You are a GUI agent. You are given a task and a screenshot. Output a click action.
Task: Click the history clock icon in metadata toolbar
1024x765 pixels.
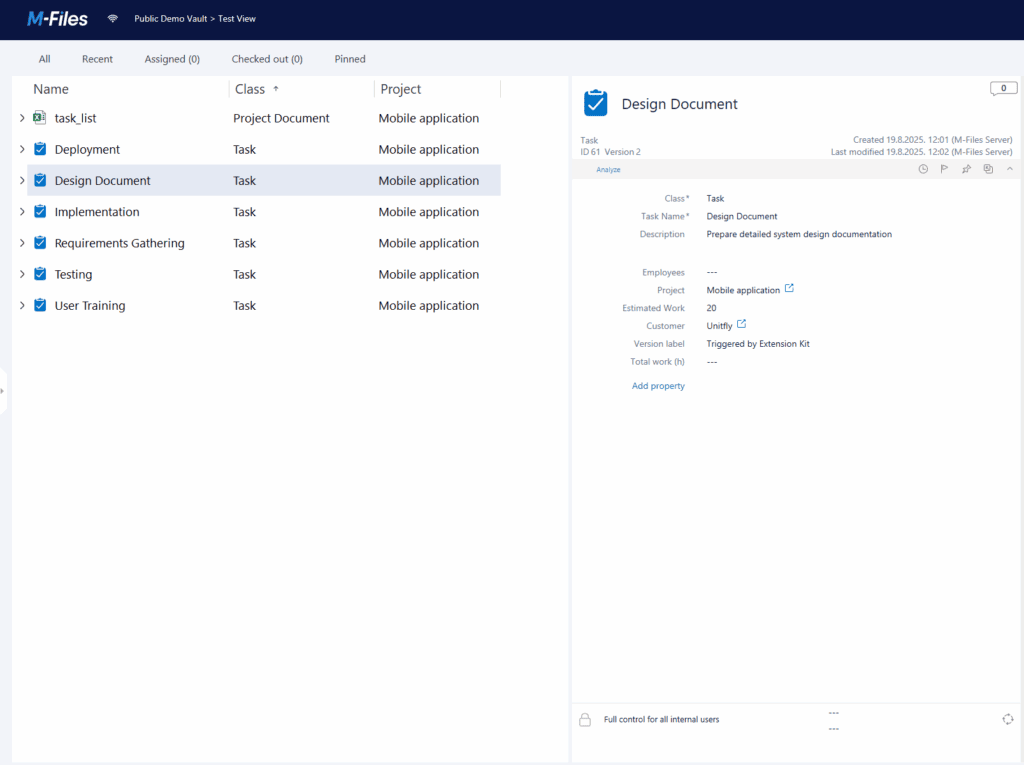click(923, 170)
